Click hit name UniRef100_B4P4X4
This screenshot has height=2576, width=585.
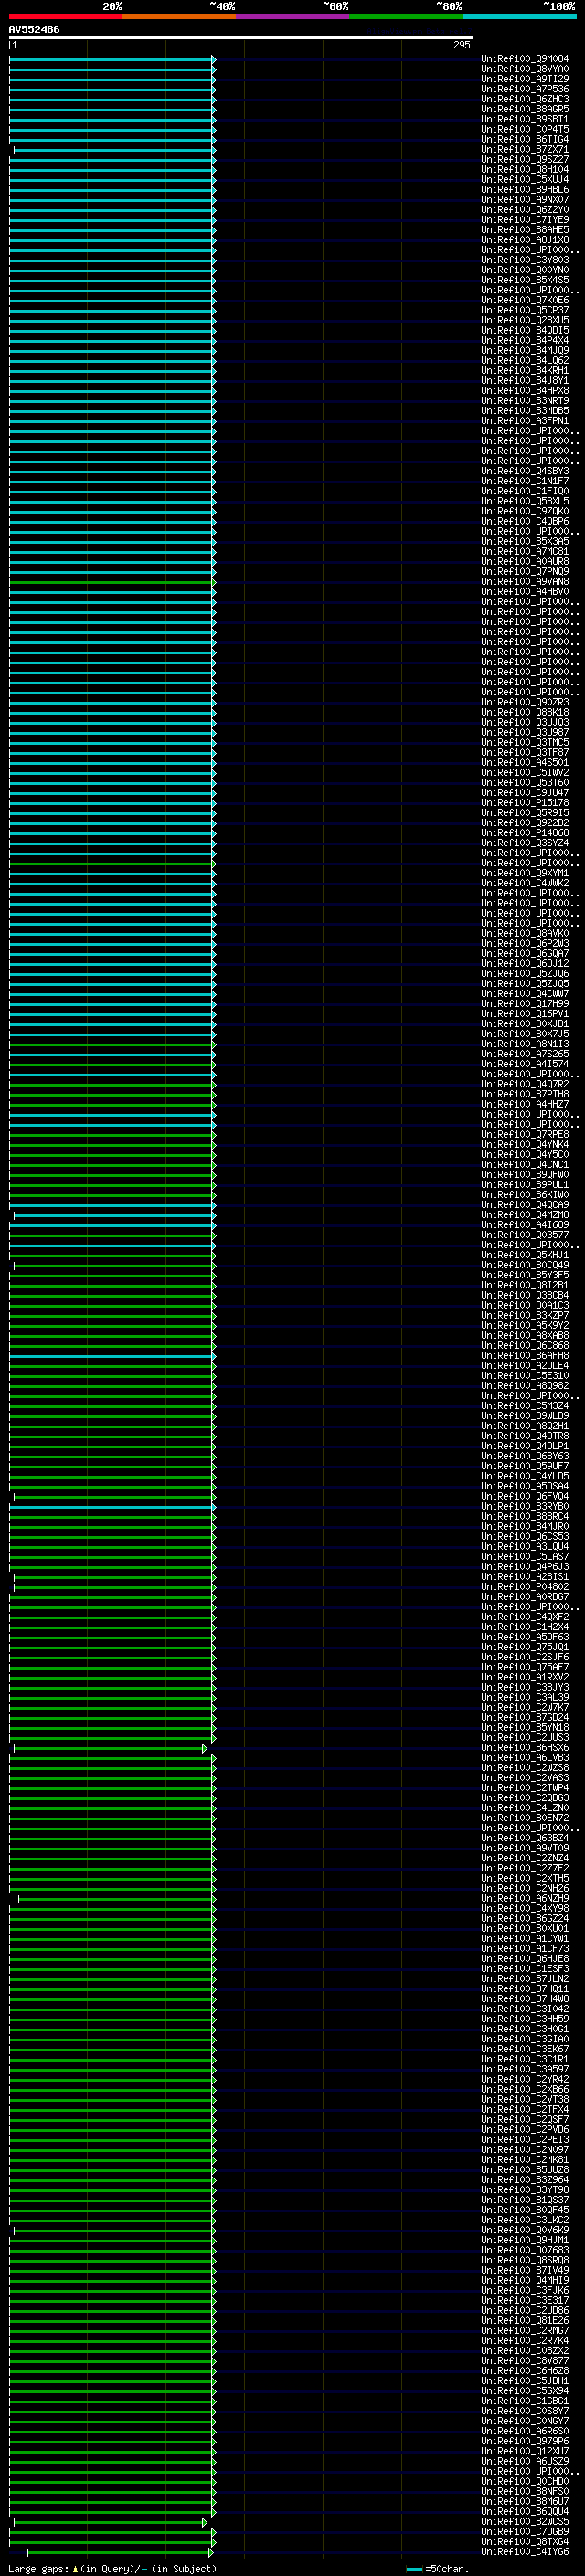[525, 340]
